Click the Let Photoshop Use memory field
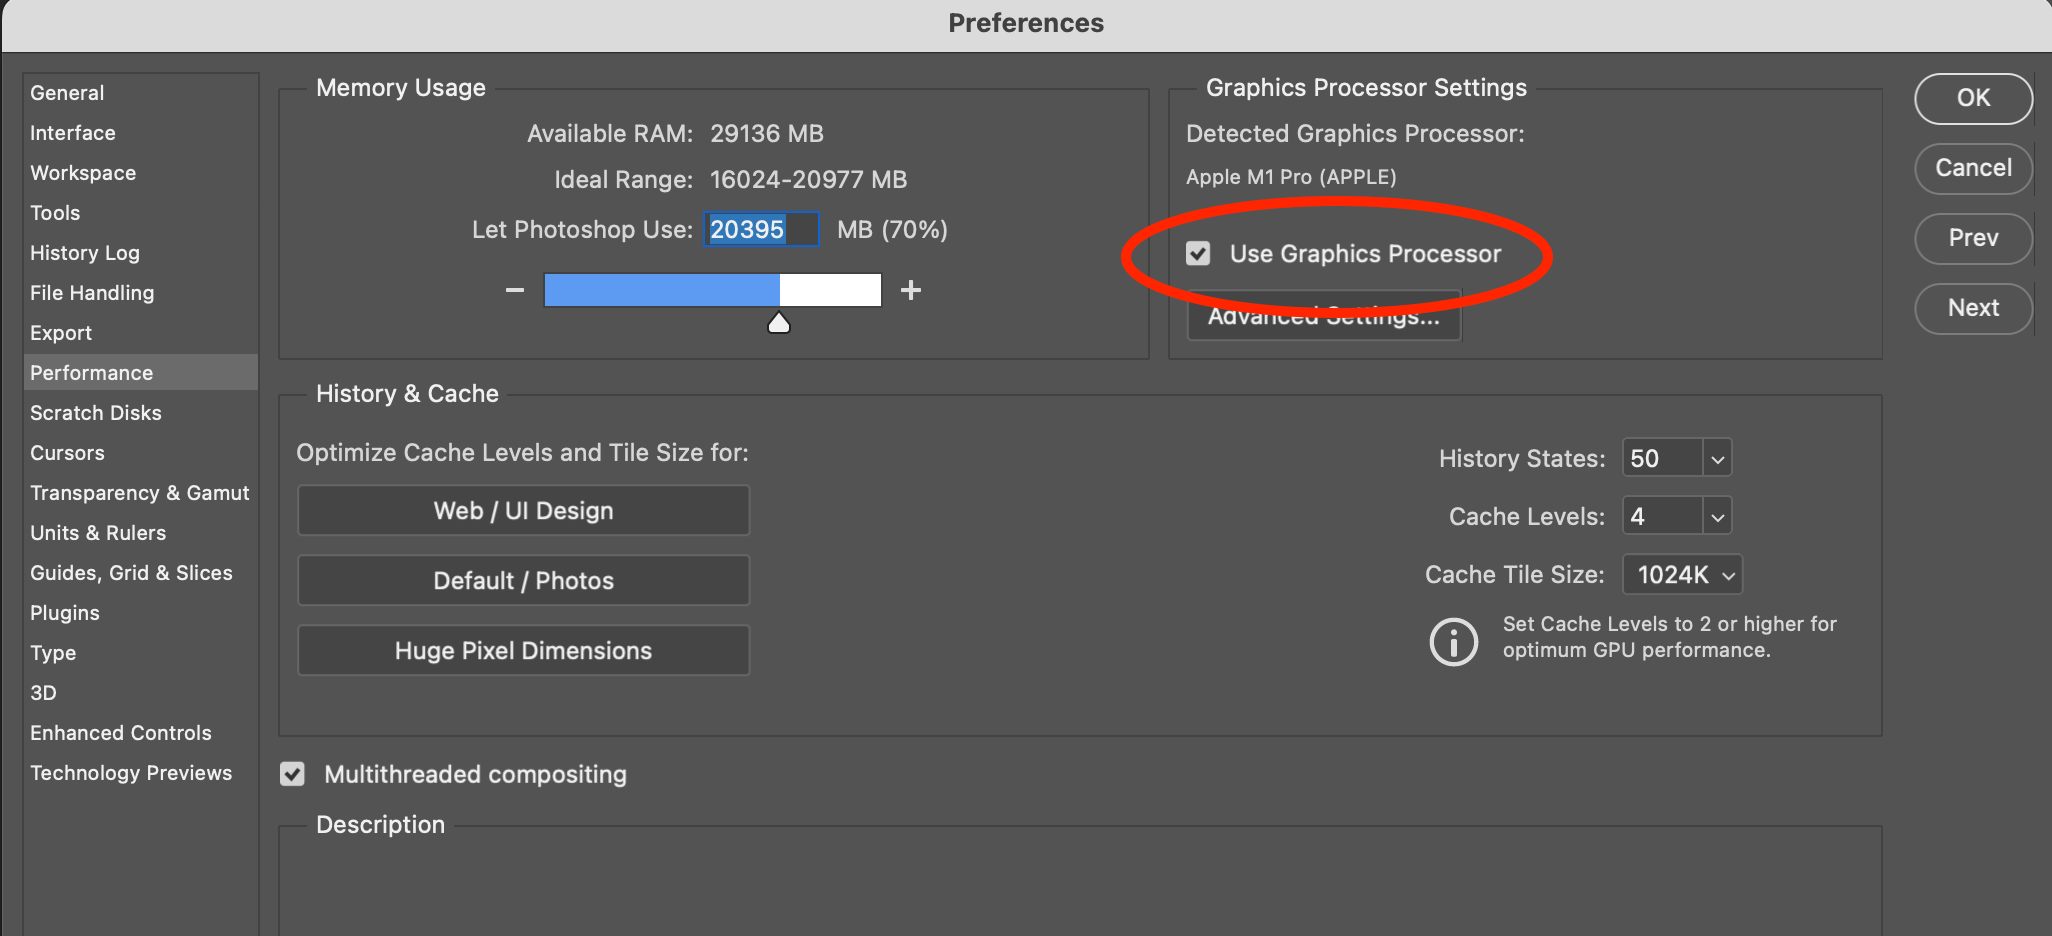 click(761, 230)
